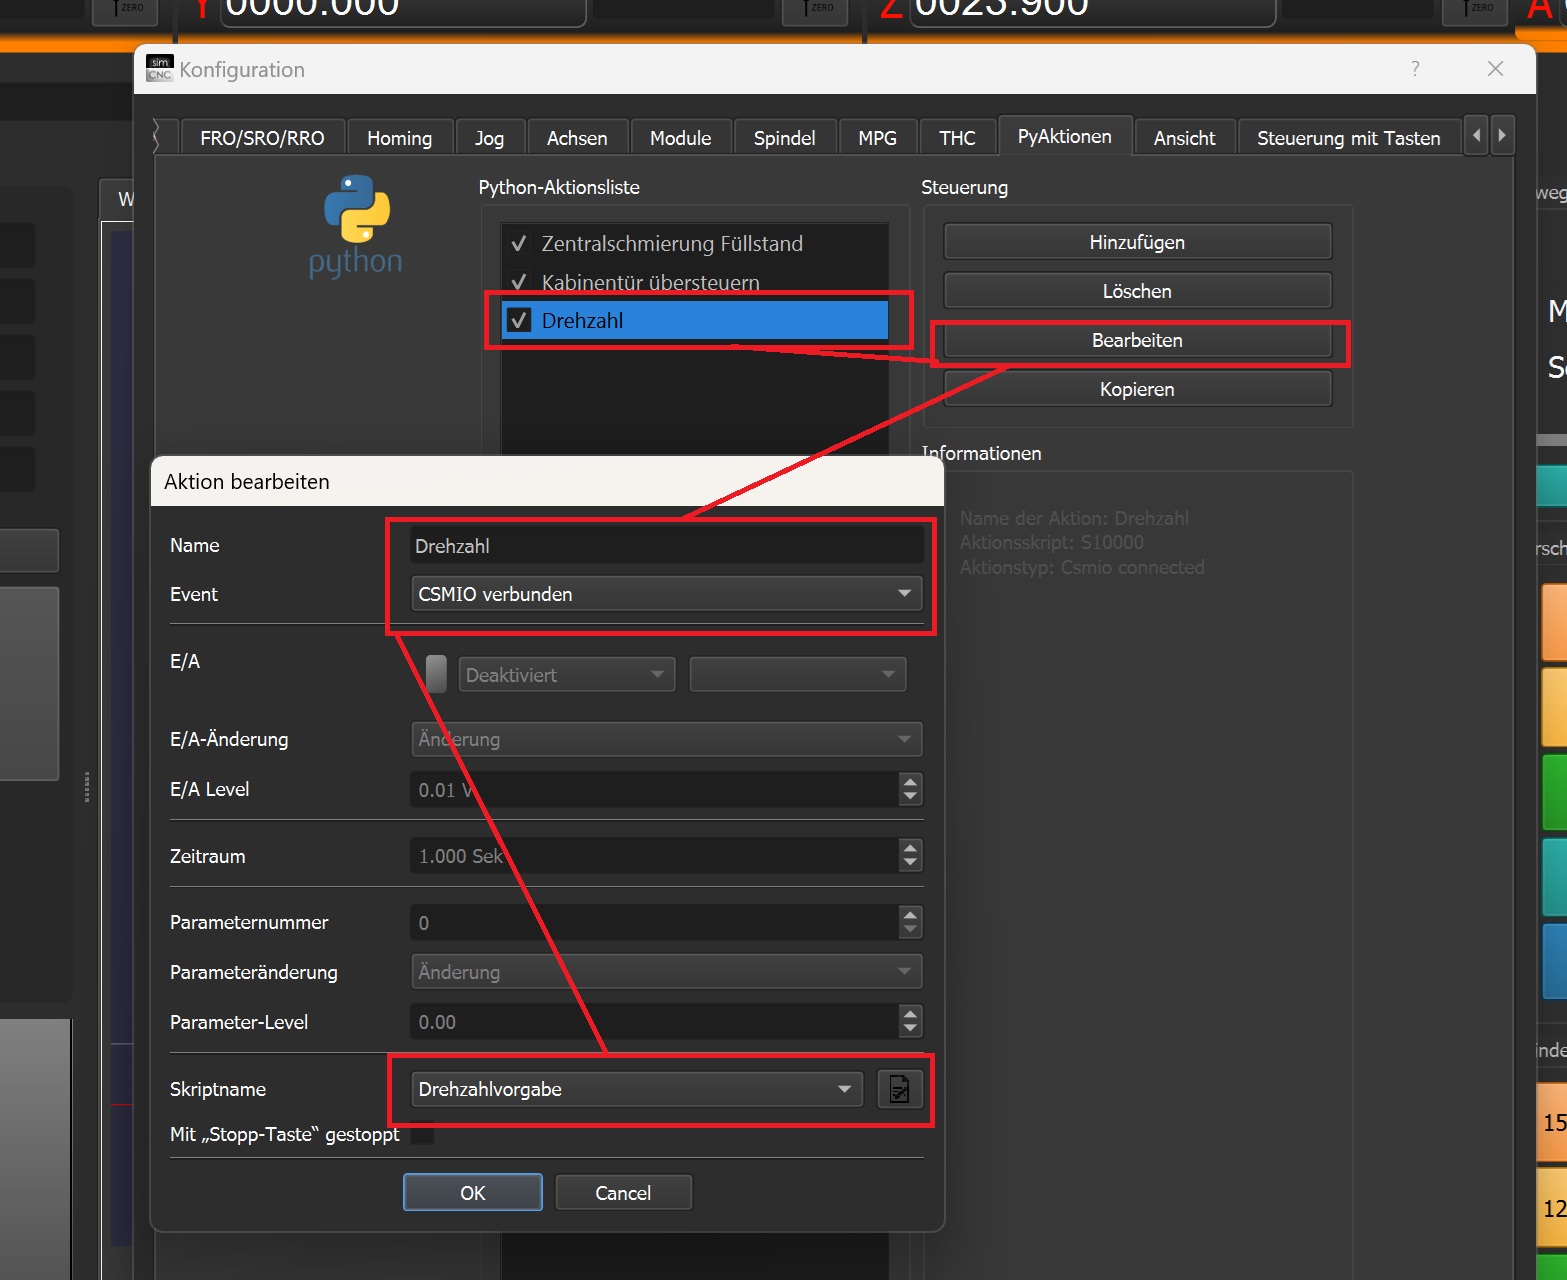Image resolution: width=1567 pixels, height=1280 pixels.
Task: Close the Konfiguration window
Action: point(1495,69)
